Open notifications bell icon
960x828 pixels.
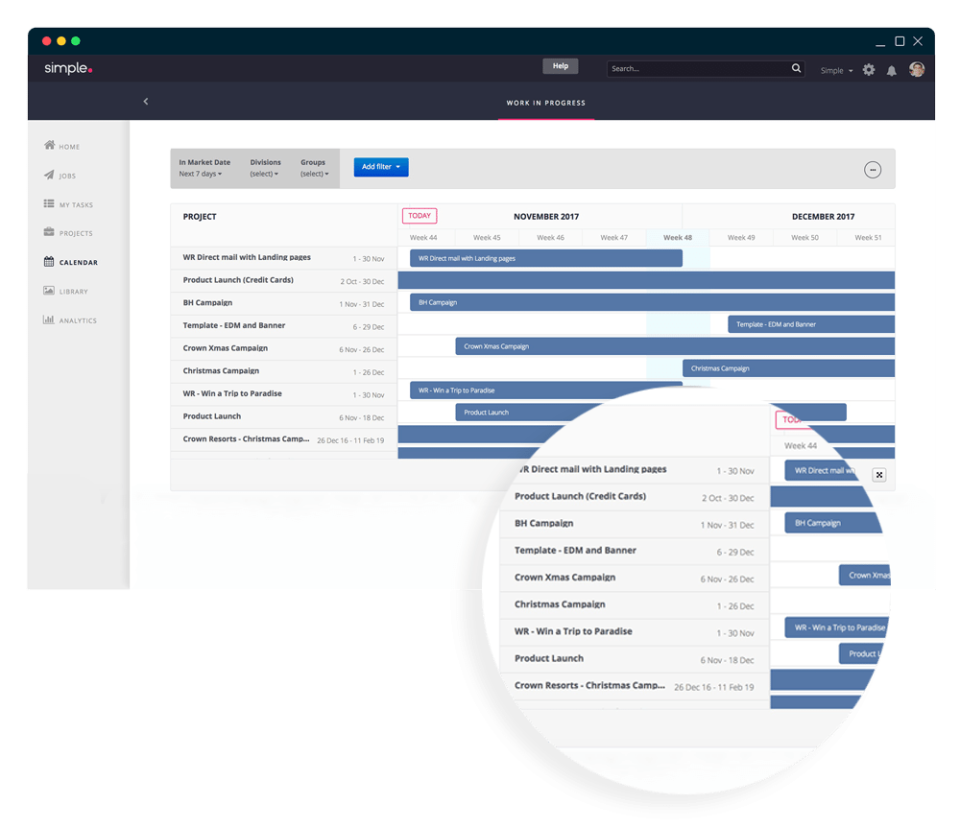[x=891, y=70]
